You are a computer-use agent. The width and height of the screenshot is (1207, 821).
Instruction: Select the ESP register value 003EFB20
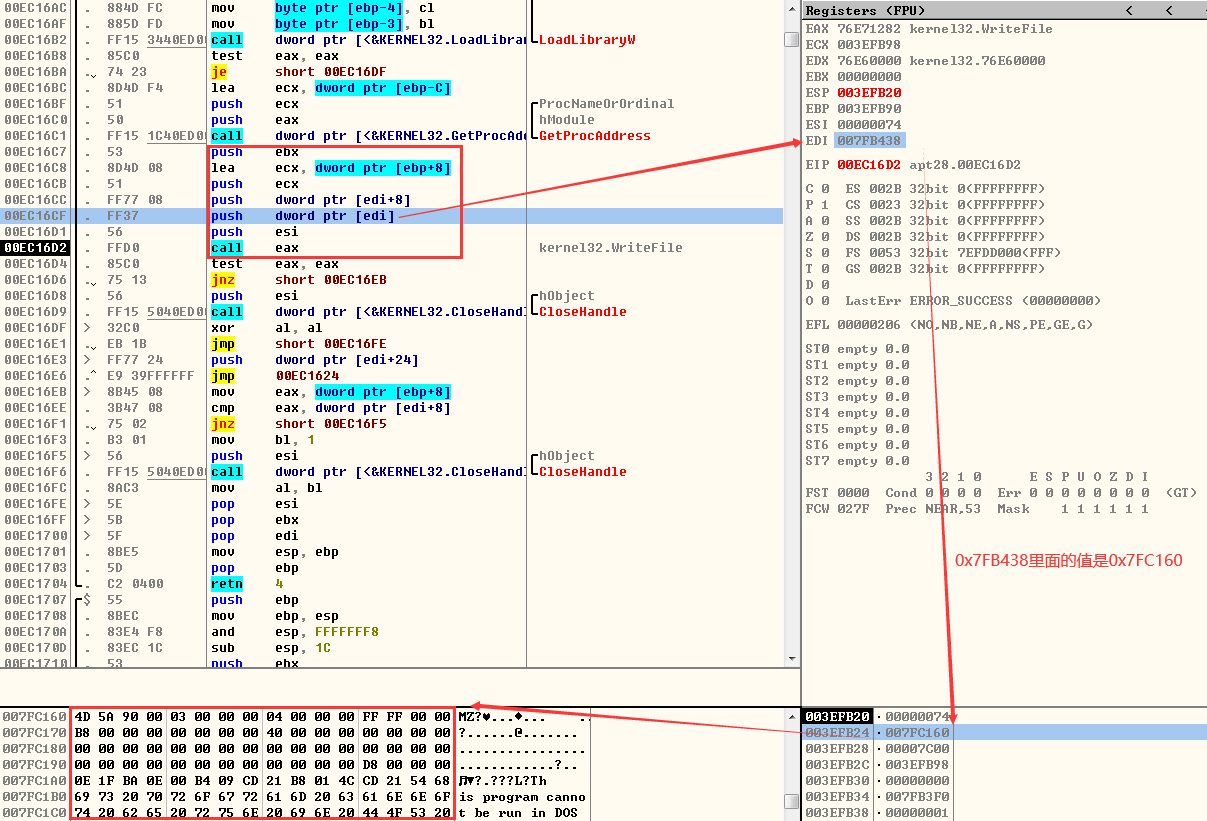pos(869,93)
